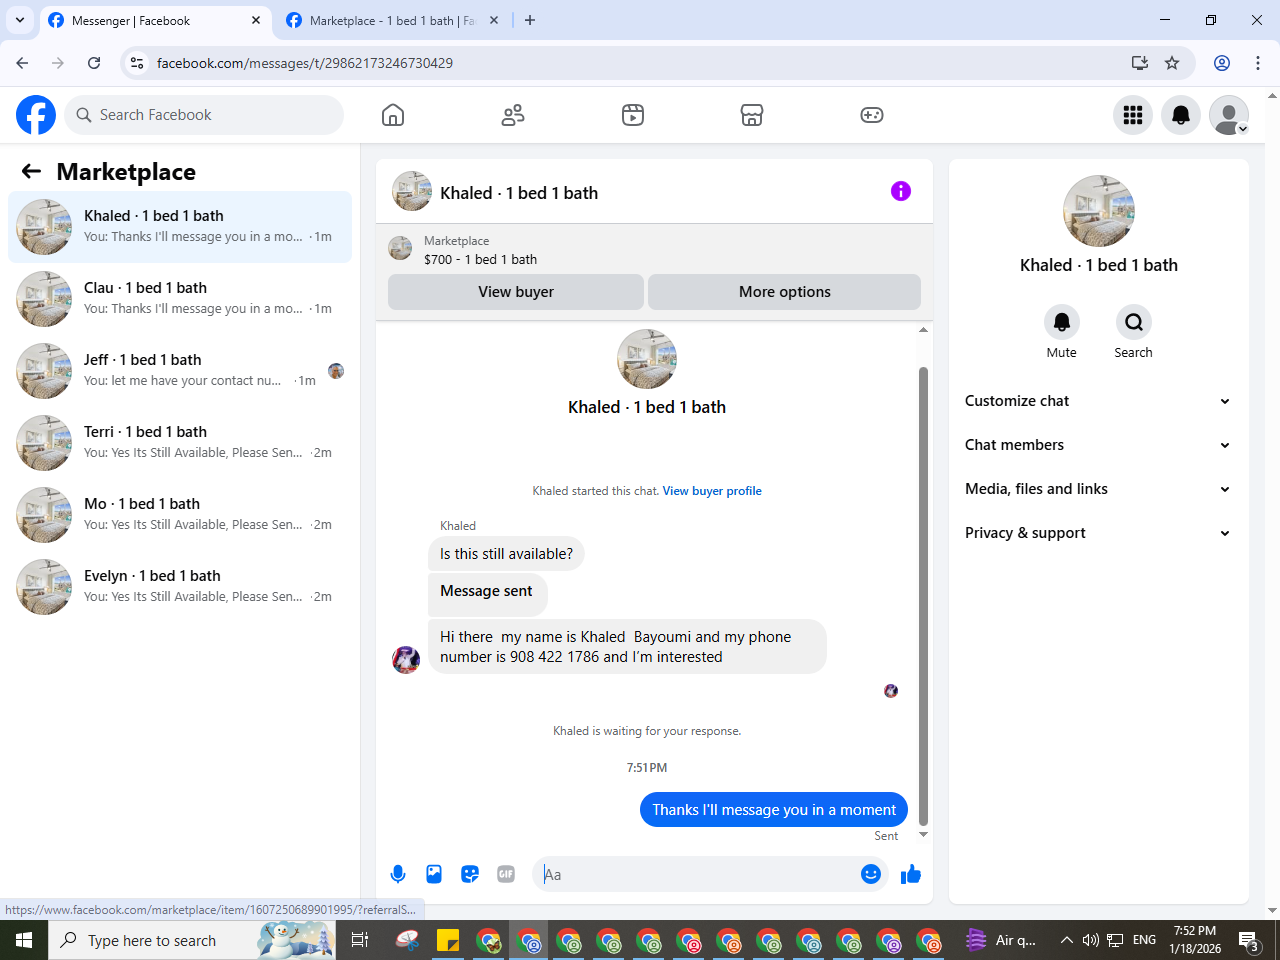Open the View buyer profile link
1280x960 pixels.
(x=712, y=491)
